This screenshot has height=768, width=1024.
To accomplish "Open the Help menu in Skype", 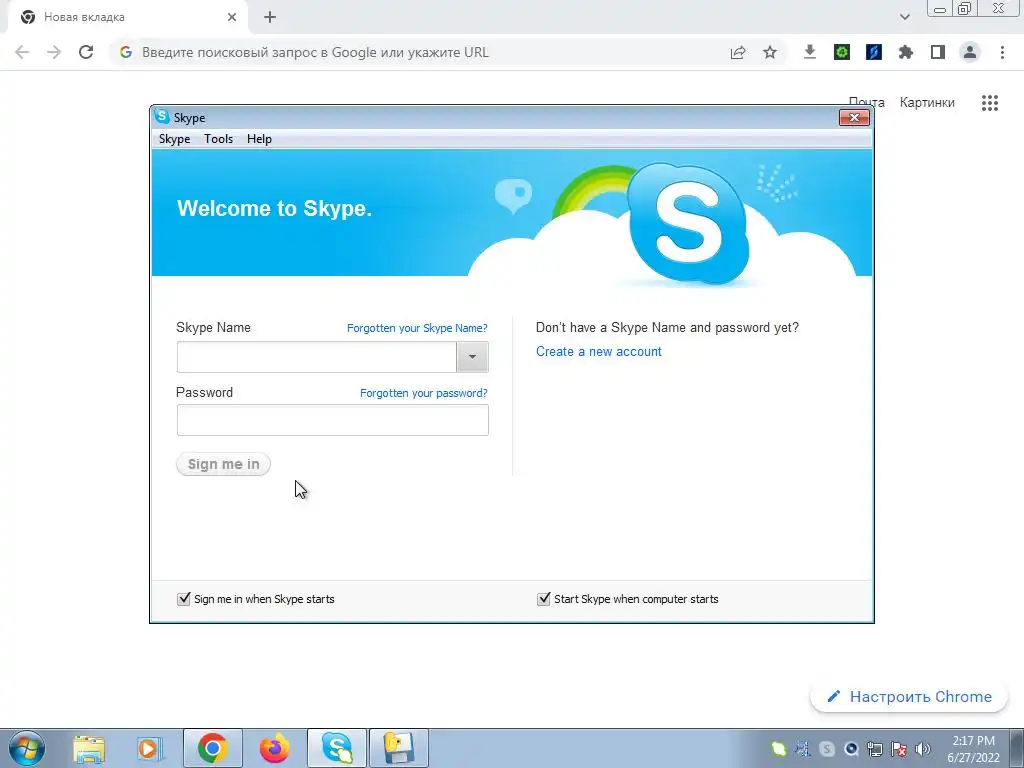I will point(259,139).
